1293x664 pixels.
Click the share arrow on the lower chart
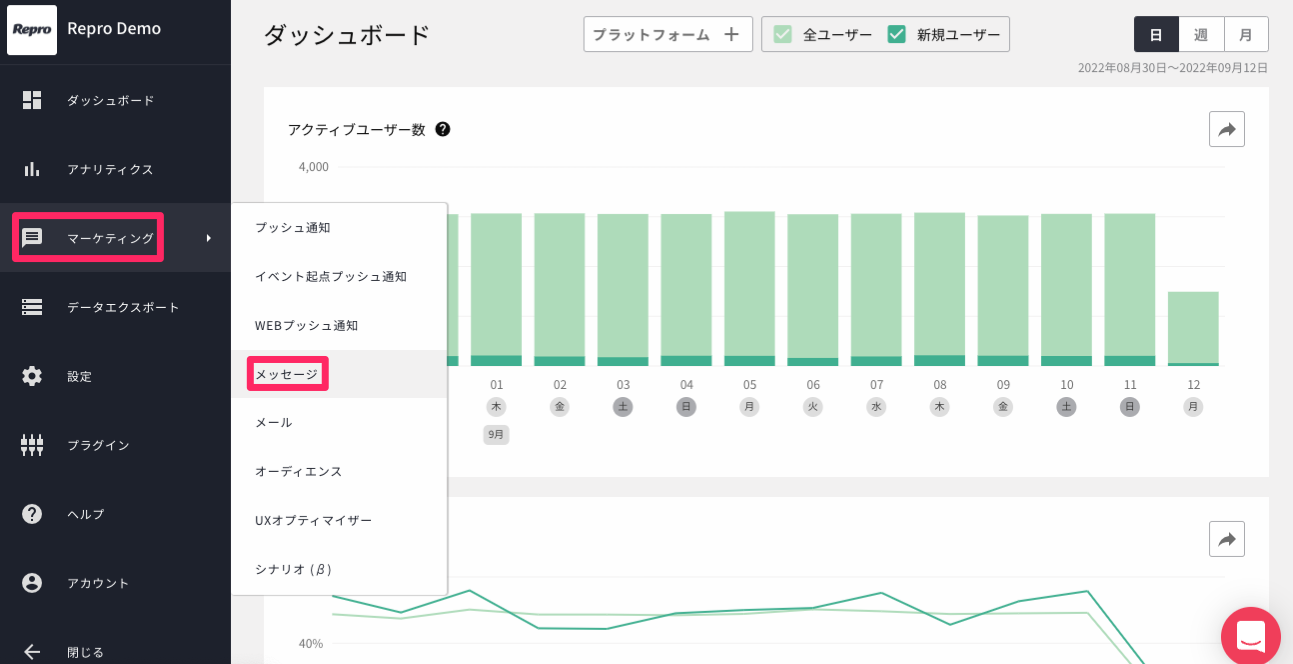(1227, 539)
